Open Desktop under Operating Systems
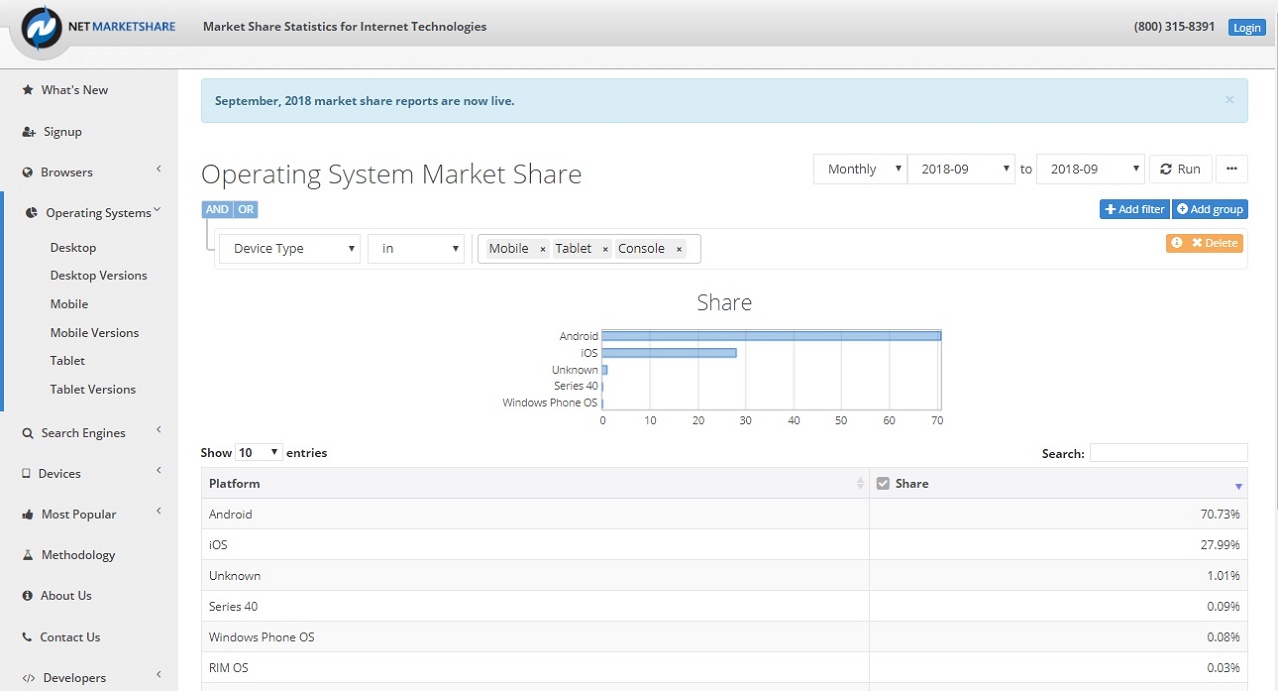The height and width of the screenshot is (691, 1278). [73, 248]
